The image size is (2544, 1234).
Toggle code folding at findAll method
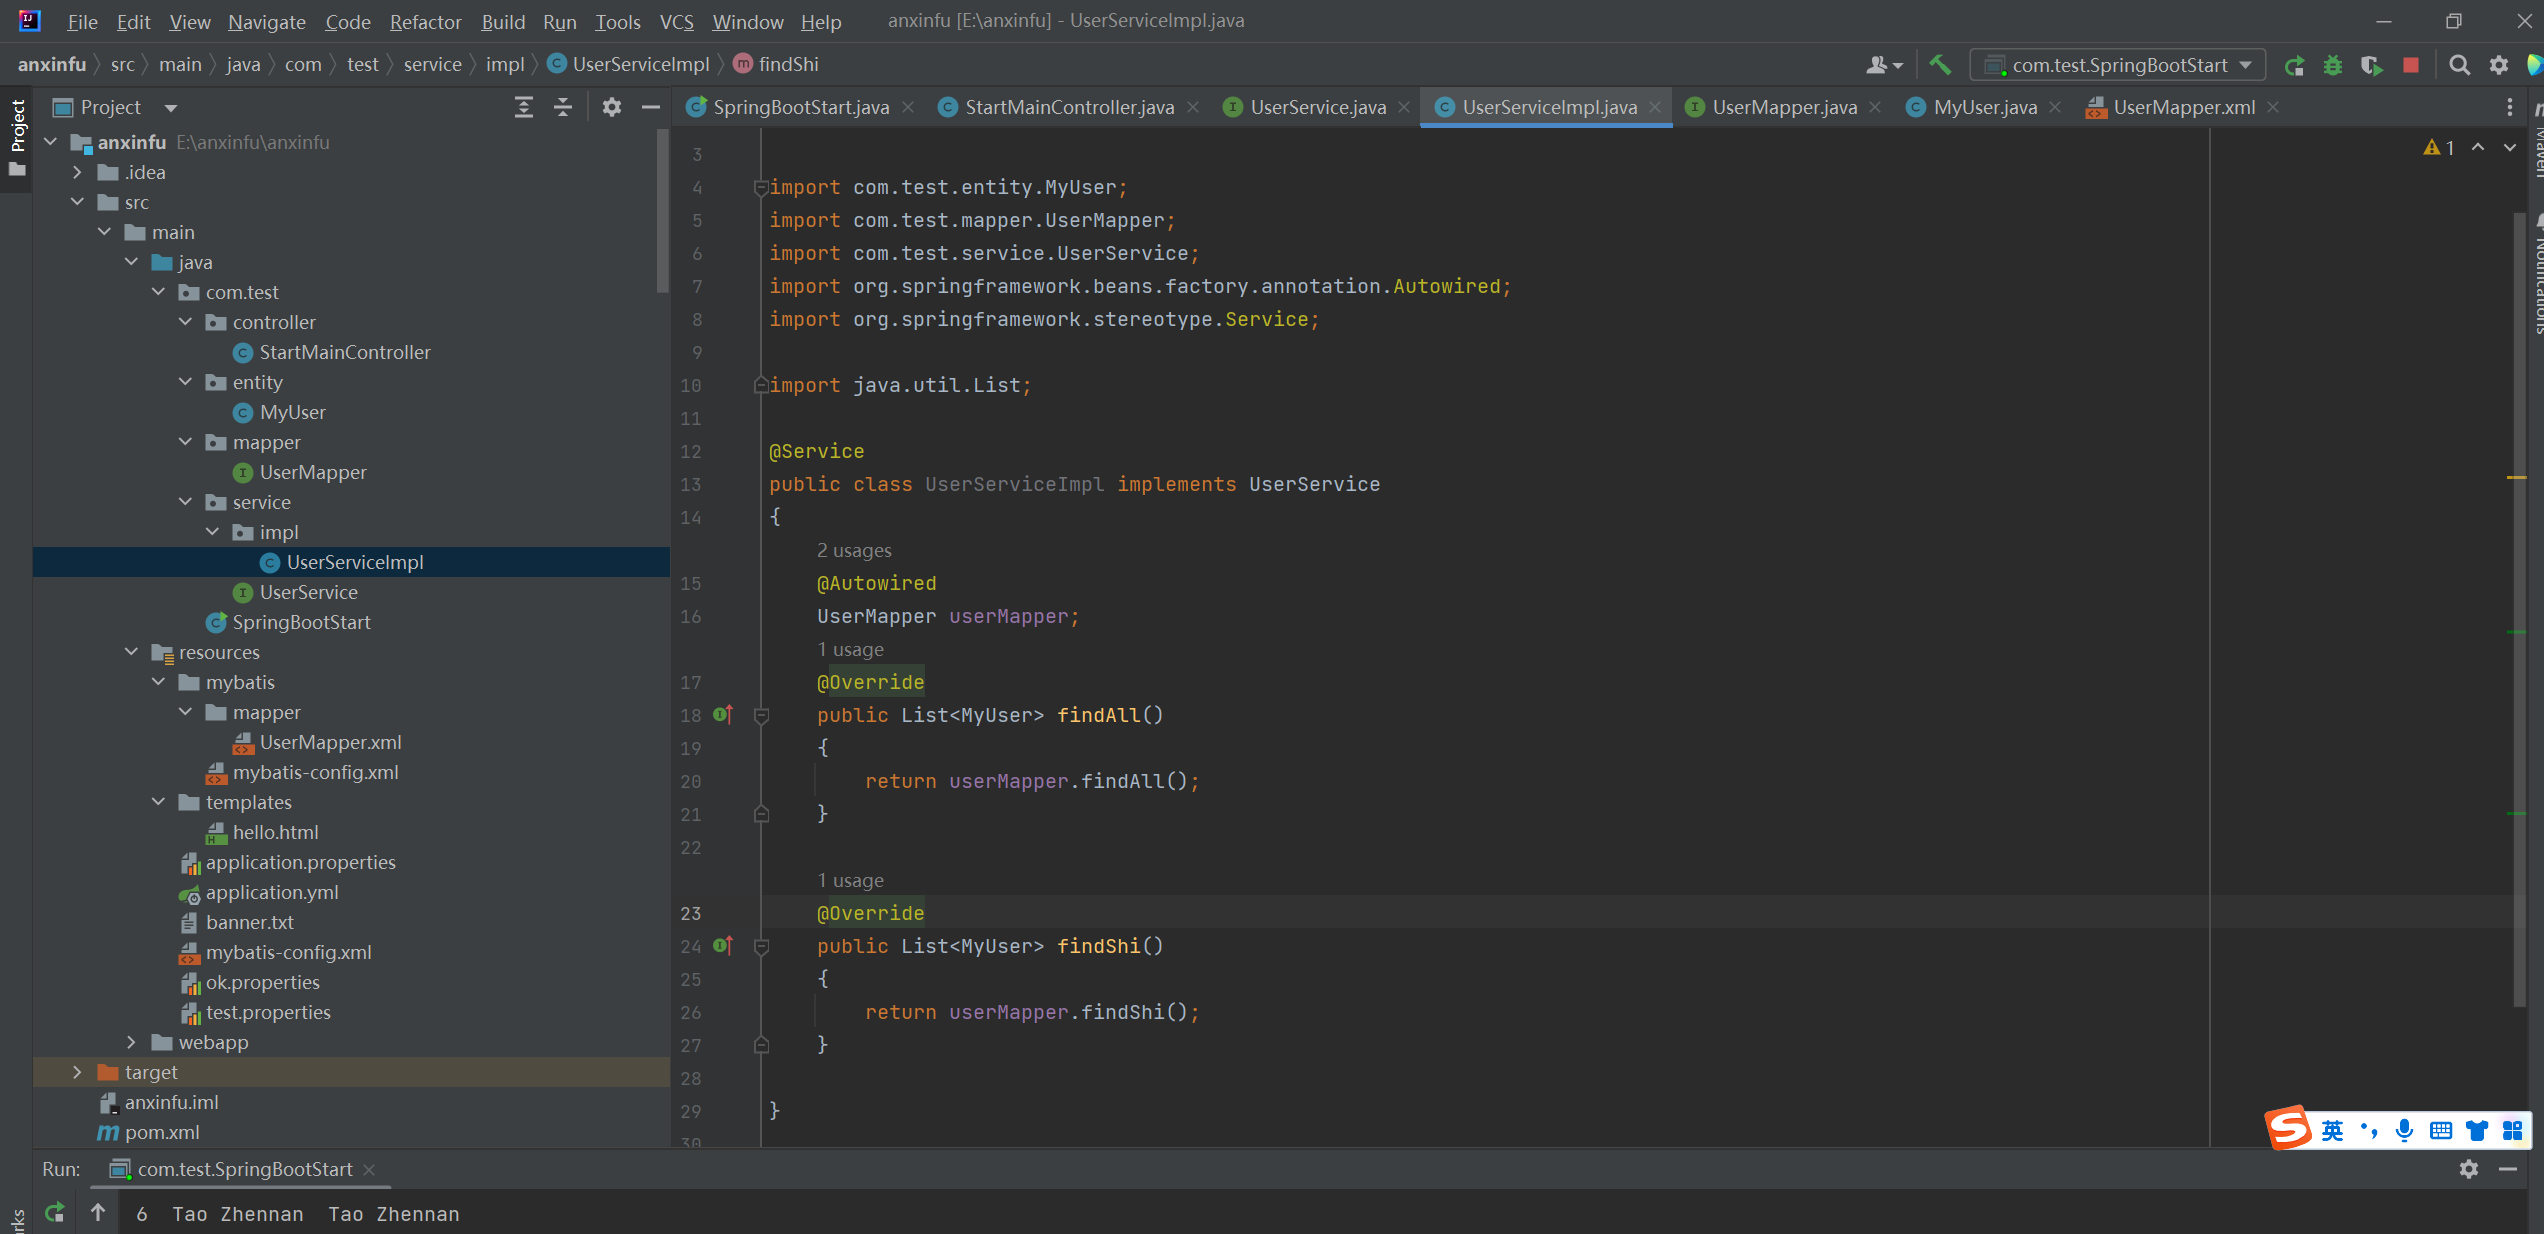click(761, 715)
